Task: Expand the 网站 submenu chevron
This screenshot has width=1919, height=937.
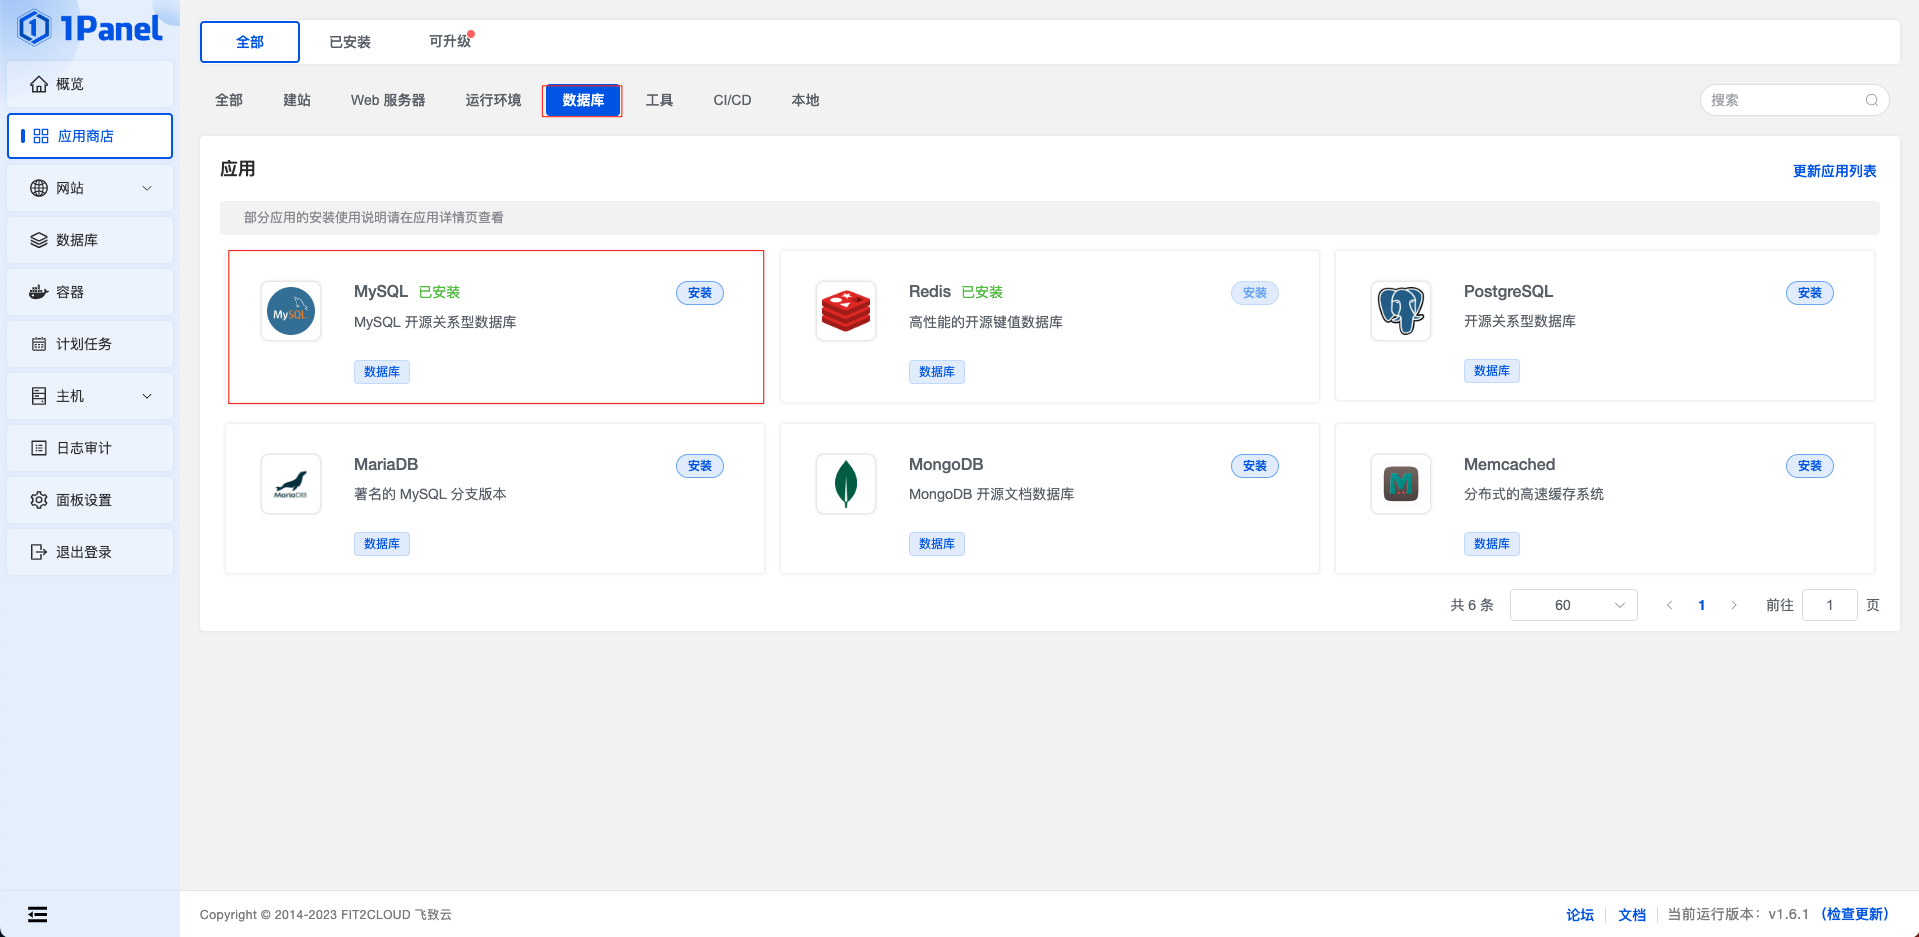Action: 147,188
